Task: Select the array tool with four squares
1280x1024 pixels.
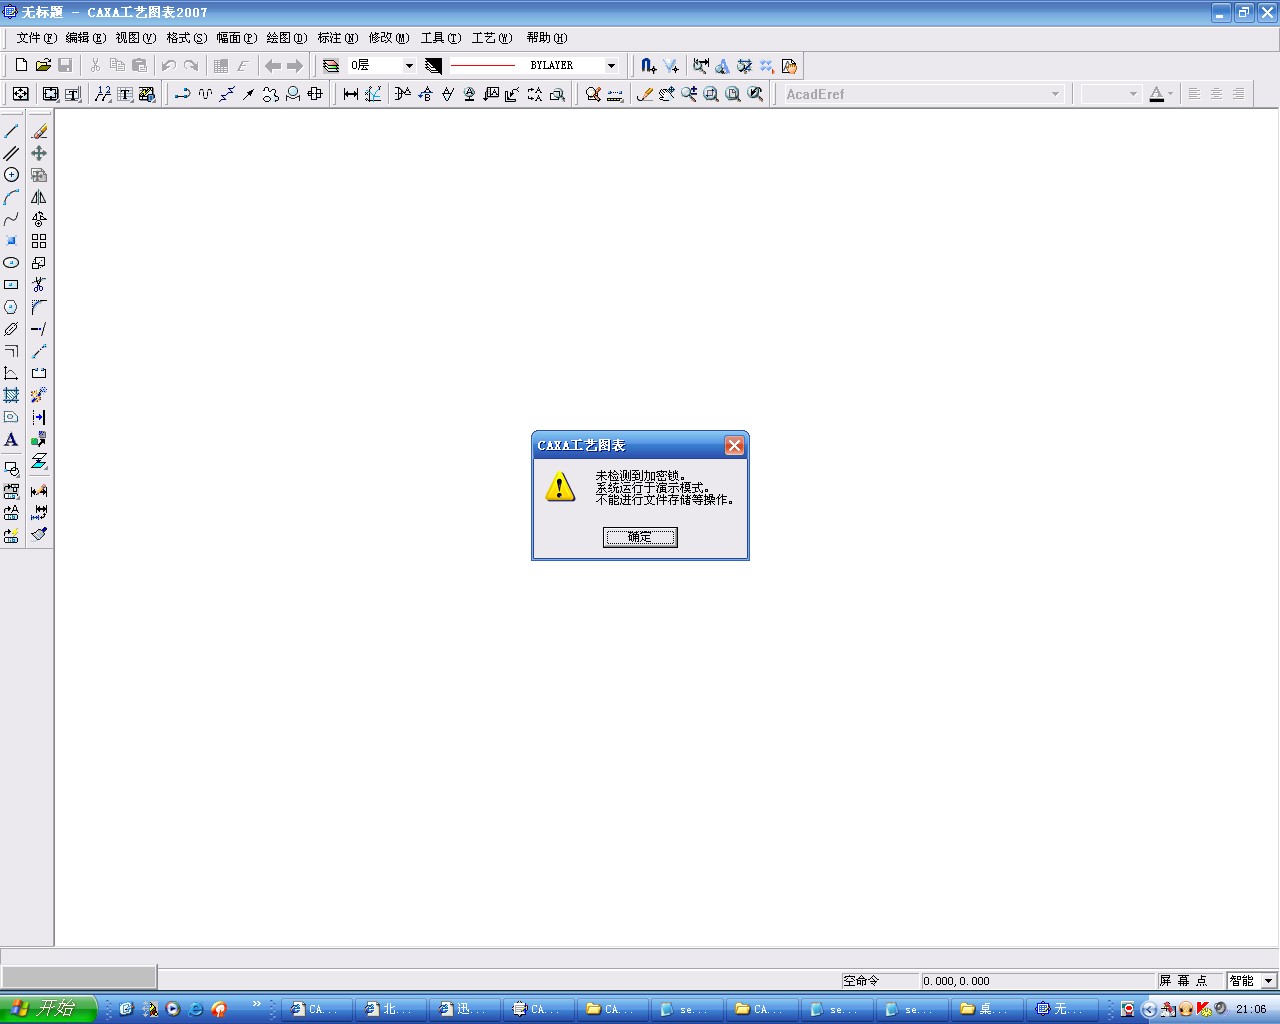Action: (39, 241)
